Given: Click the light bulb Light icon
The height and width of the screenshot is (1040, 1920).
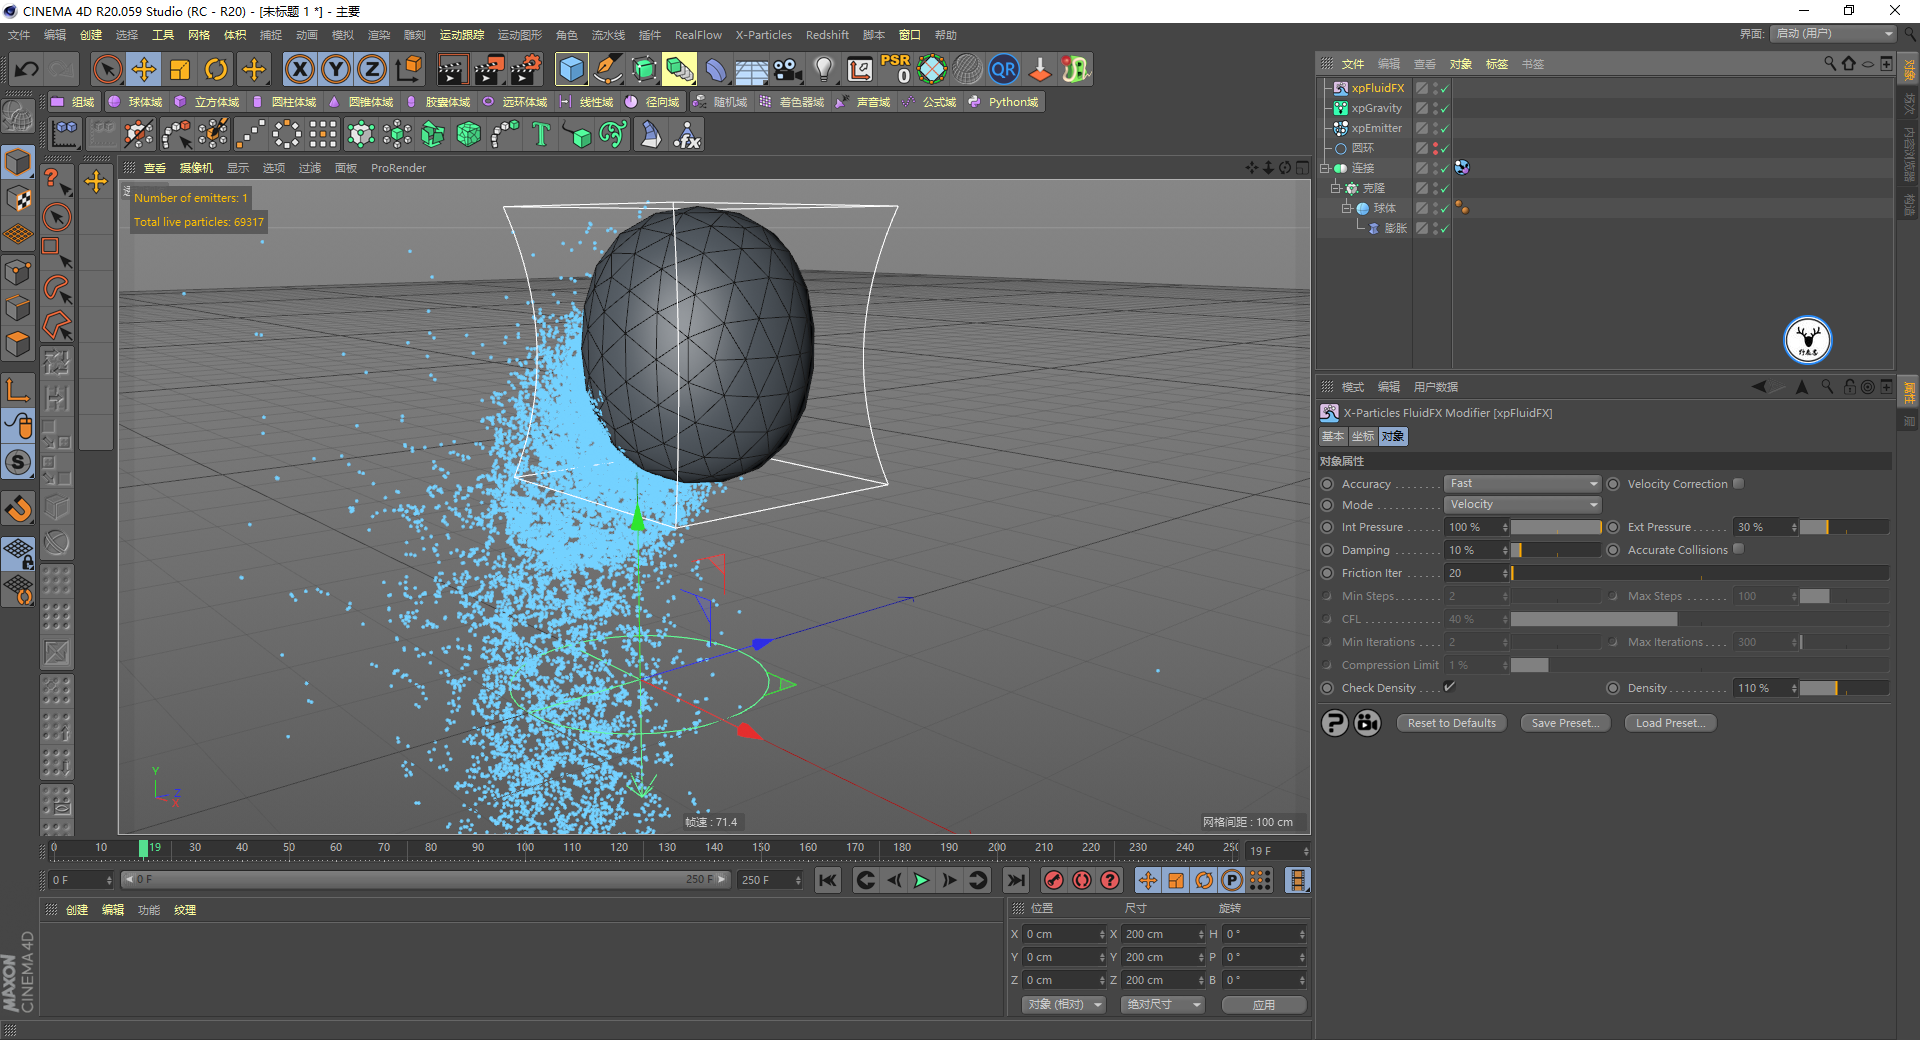Looking at the screenshot, I should [x=823, y=69].
